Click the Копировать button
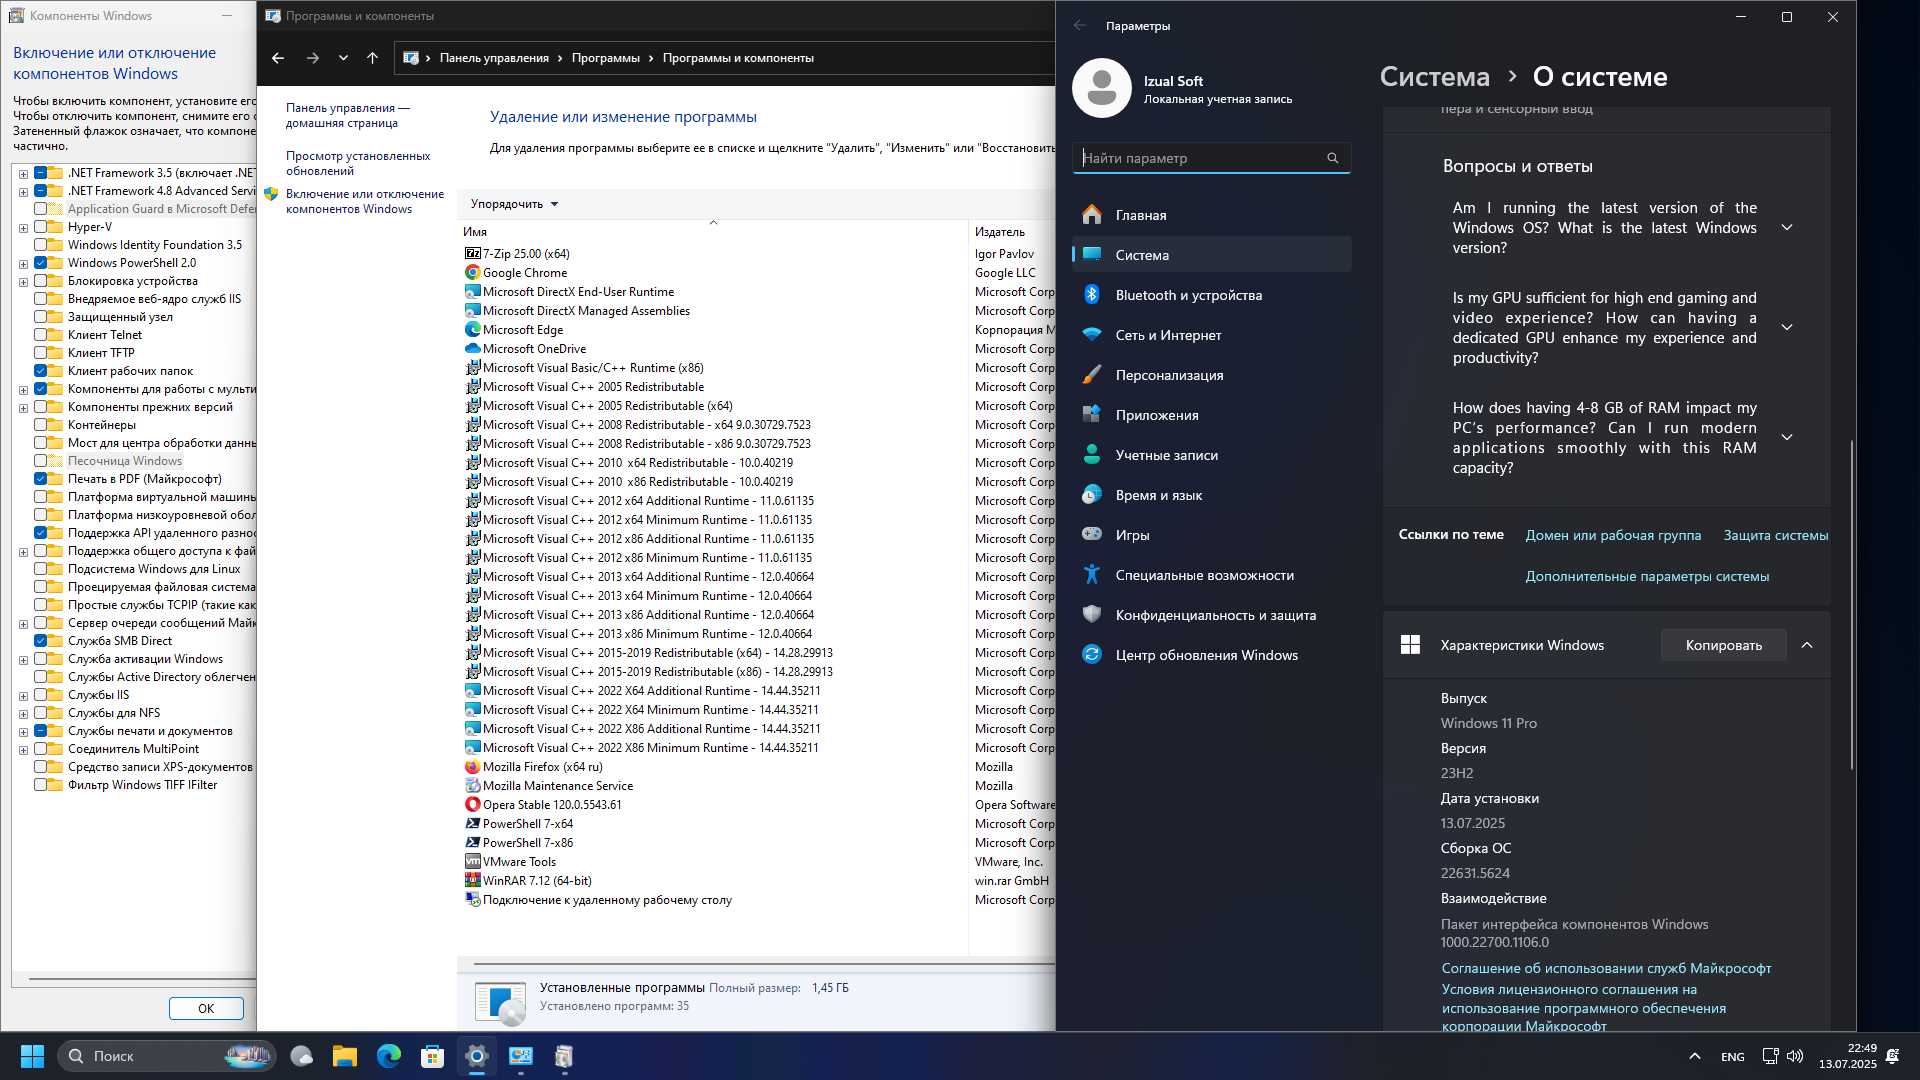Image resolution: width=1920 pixels, height=1080 pixels. click(x=1724, y=645)
